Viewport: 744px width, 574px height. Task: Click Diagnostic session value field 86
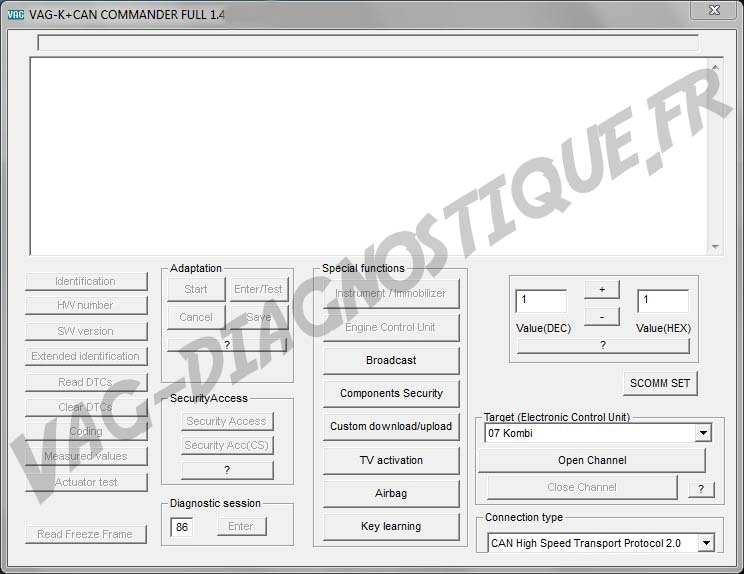click(x=182, y=527)
